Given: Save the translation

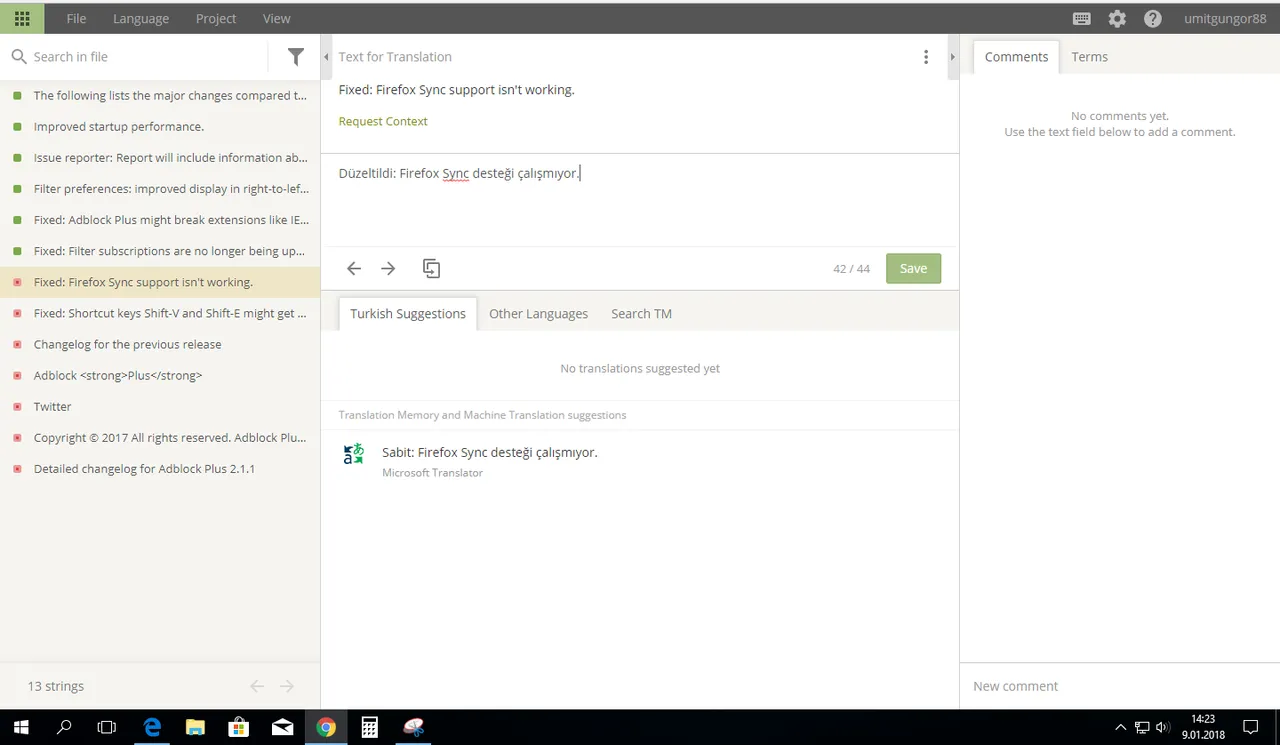Looking at the screenshot, I should point(913,268).
